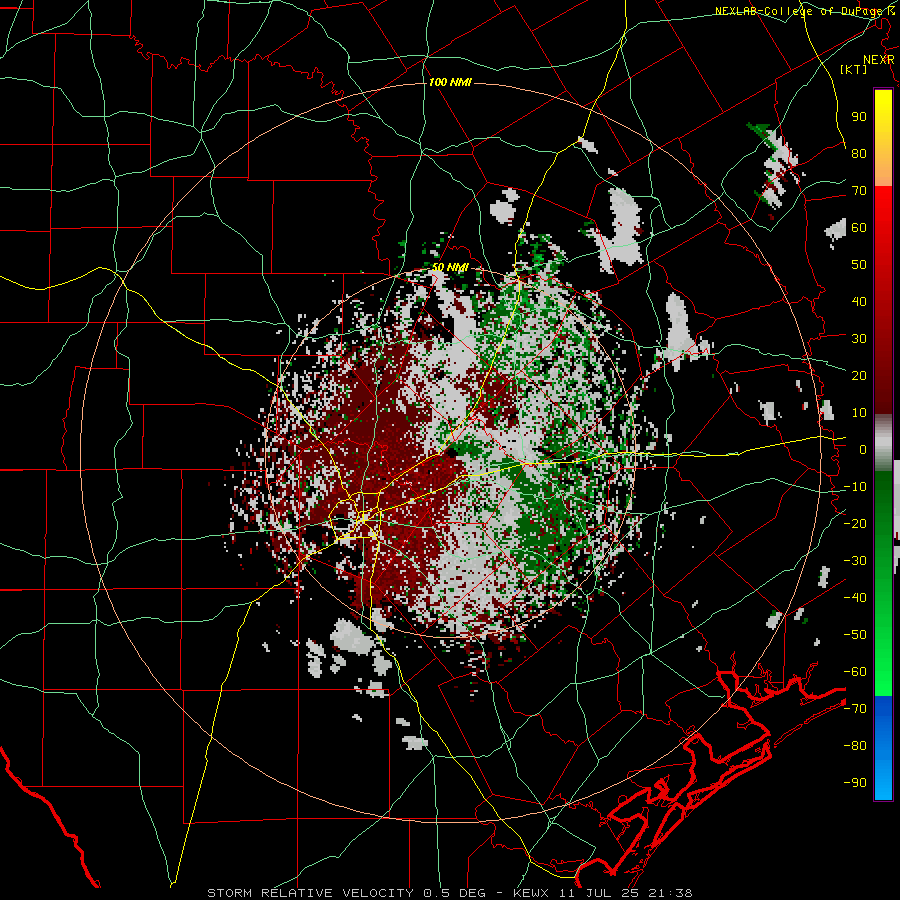Click the -70 value on the colorbar
Viewport: 900px width, 900px height.
pos(855,709)
